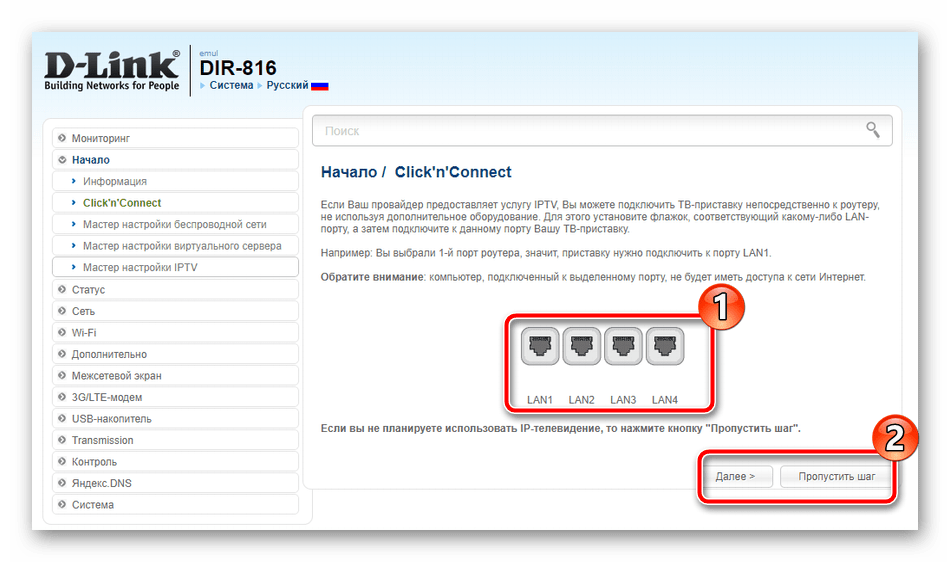Viewport: 950px width, 562px height.
Task: Open Мастер настройки виртуального сервера
Action: pos(176,246)
